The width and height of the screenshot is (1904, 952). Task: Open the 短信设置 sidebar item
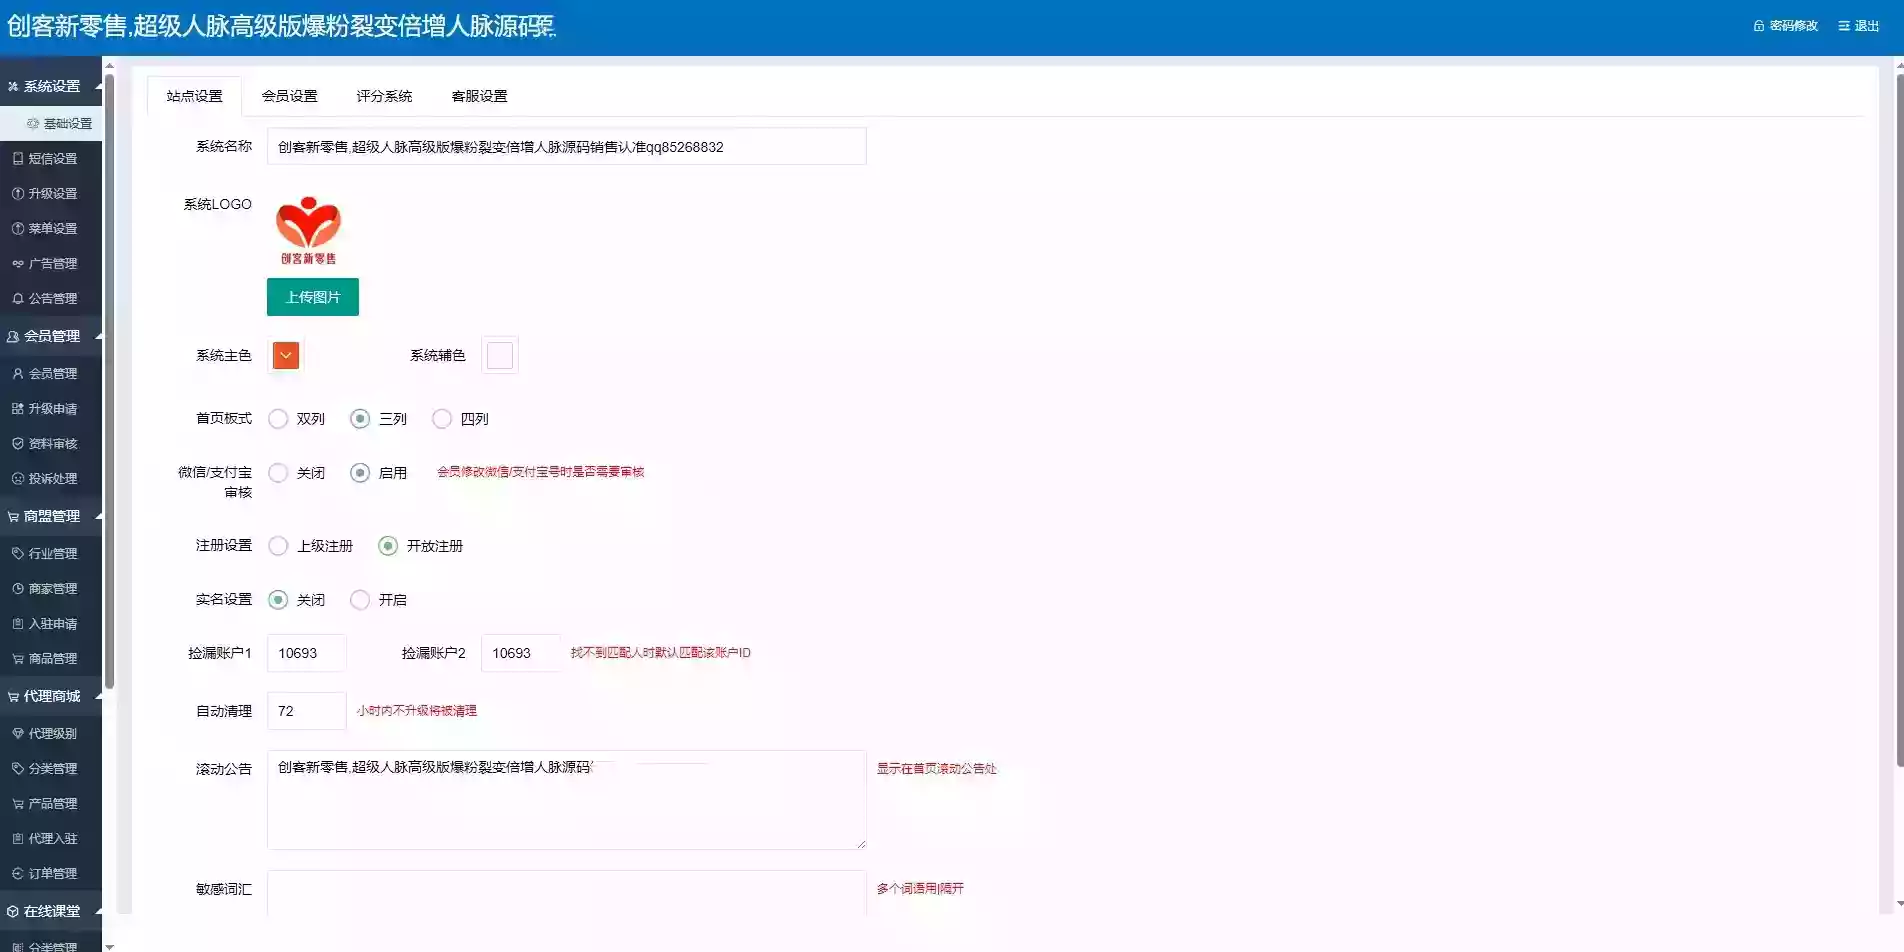[50, 158]
